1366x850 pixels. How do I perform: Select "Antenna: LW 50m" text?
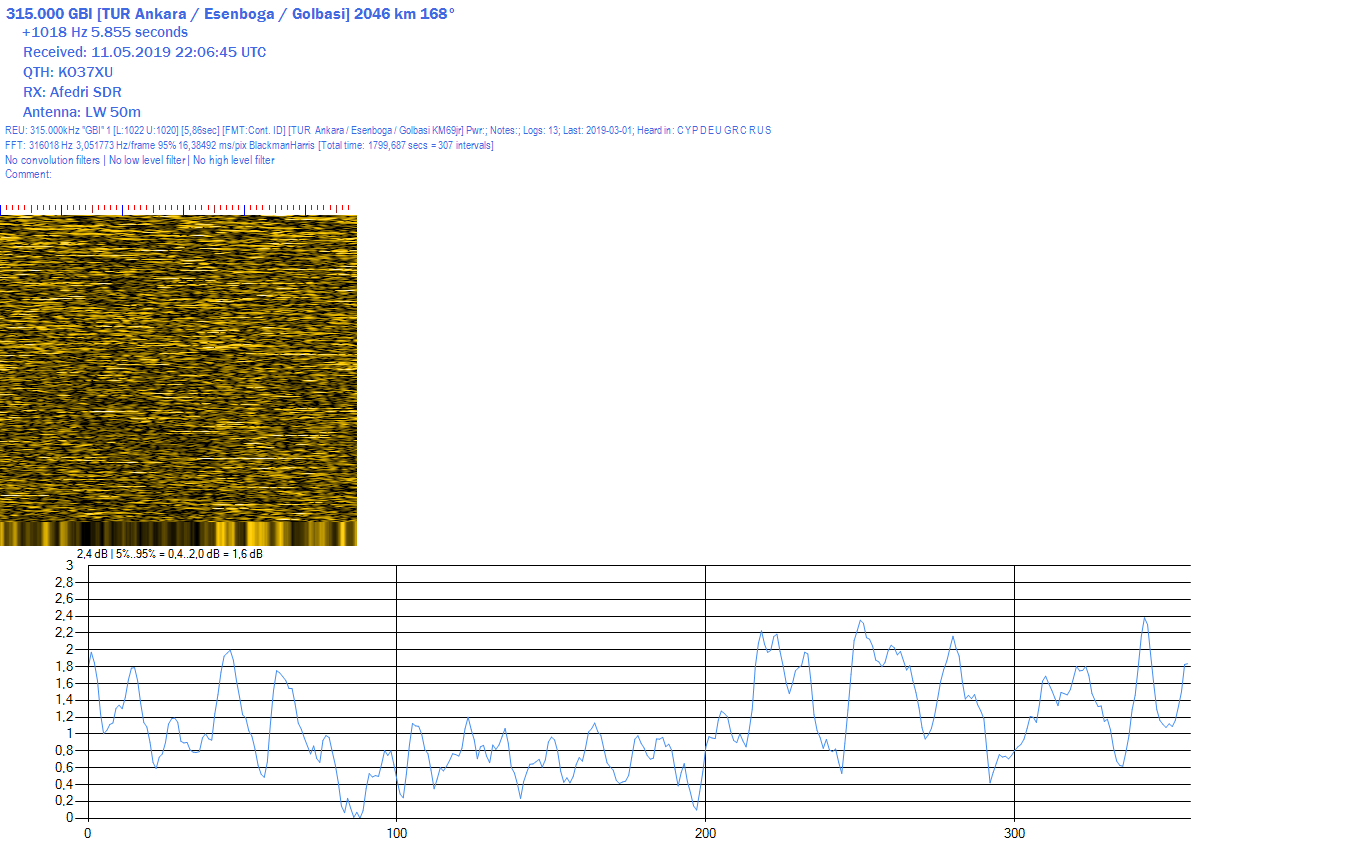(82, 112)
